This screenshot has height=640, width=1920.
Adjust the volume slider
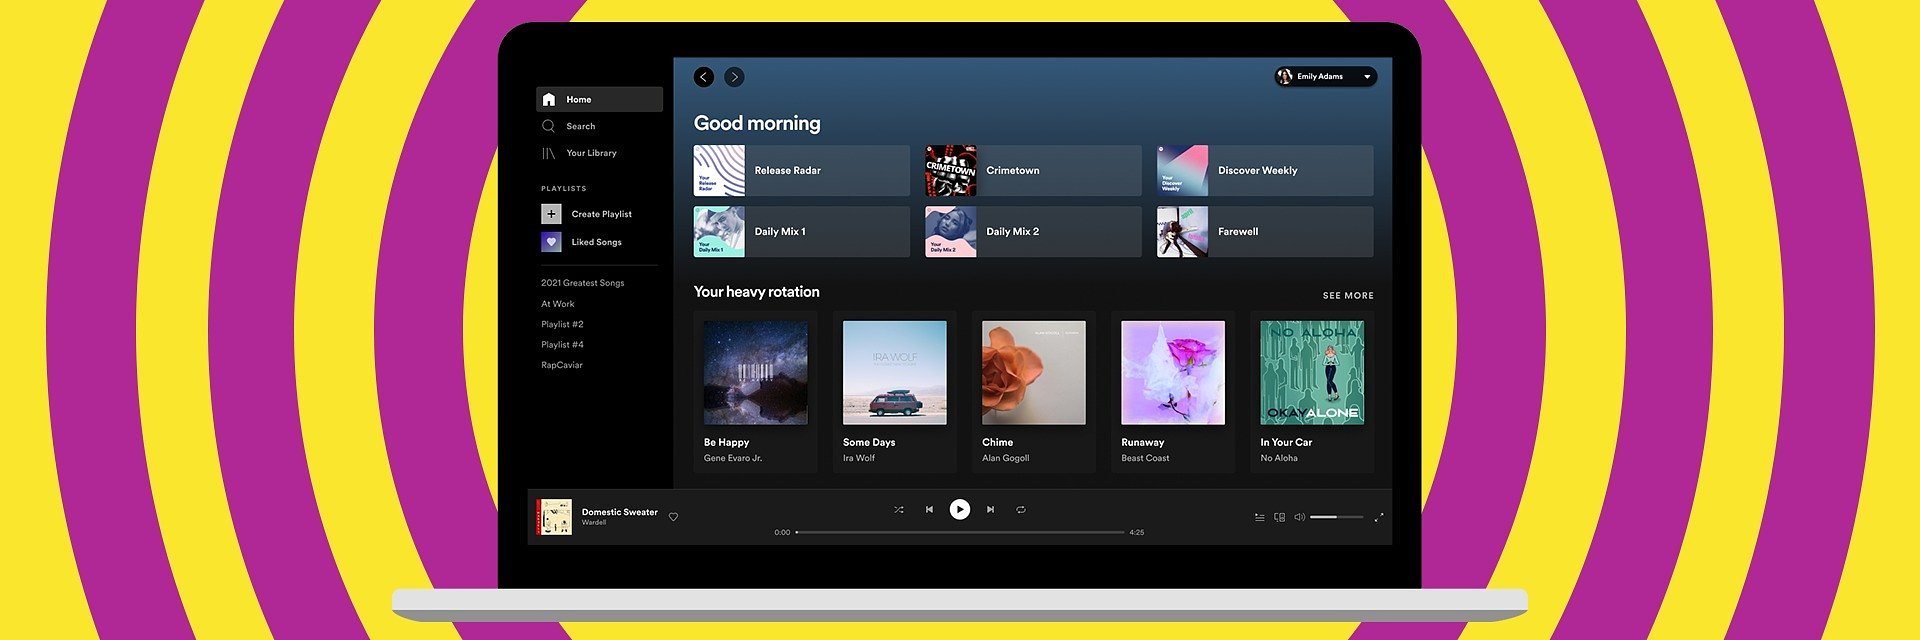pyautogui.click(x=1336, y=517)
